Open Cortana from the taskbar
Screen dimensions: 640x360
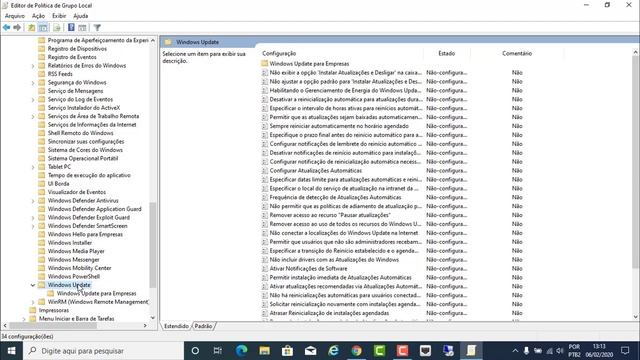[x=195, y=351]
